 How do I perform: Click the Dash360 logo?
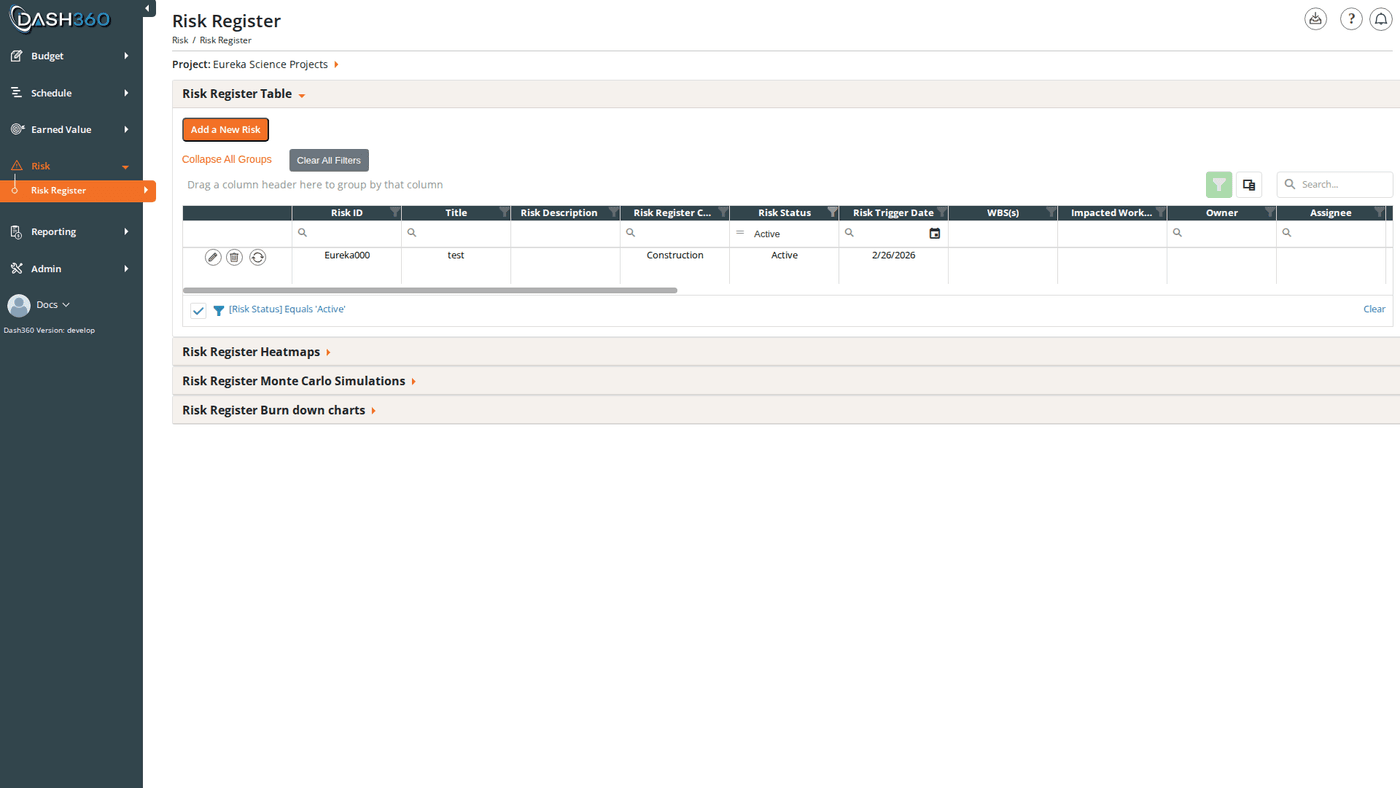(x=60, y=19)
